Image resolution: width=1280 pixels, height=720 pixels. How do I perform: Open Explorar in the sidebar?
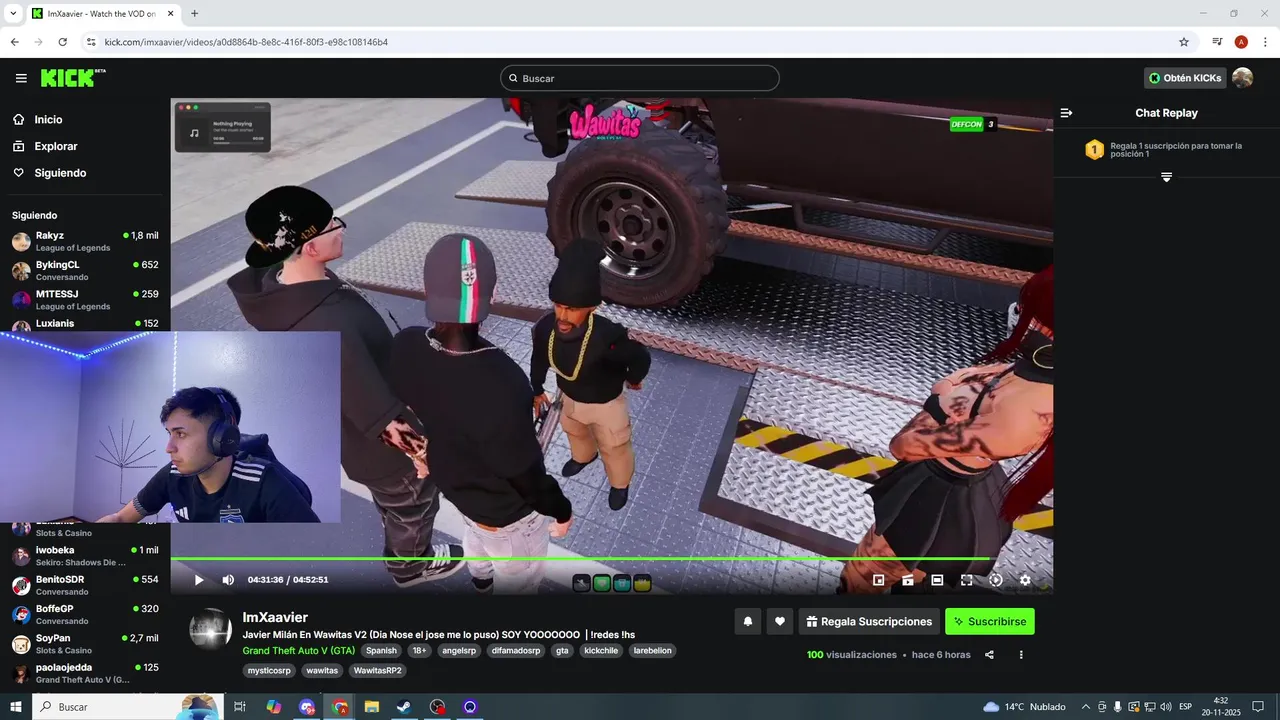click(56, 146)
